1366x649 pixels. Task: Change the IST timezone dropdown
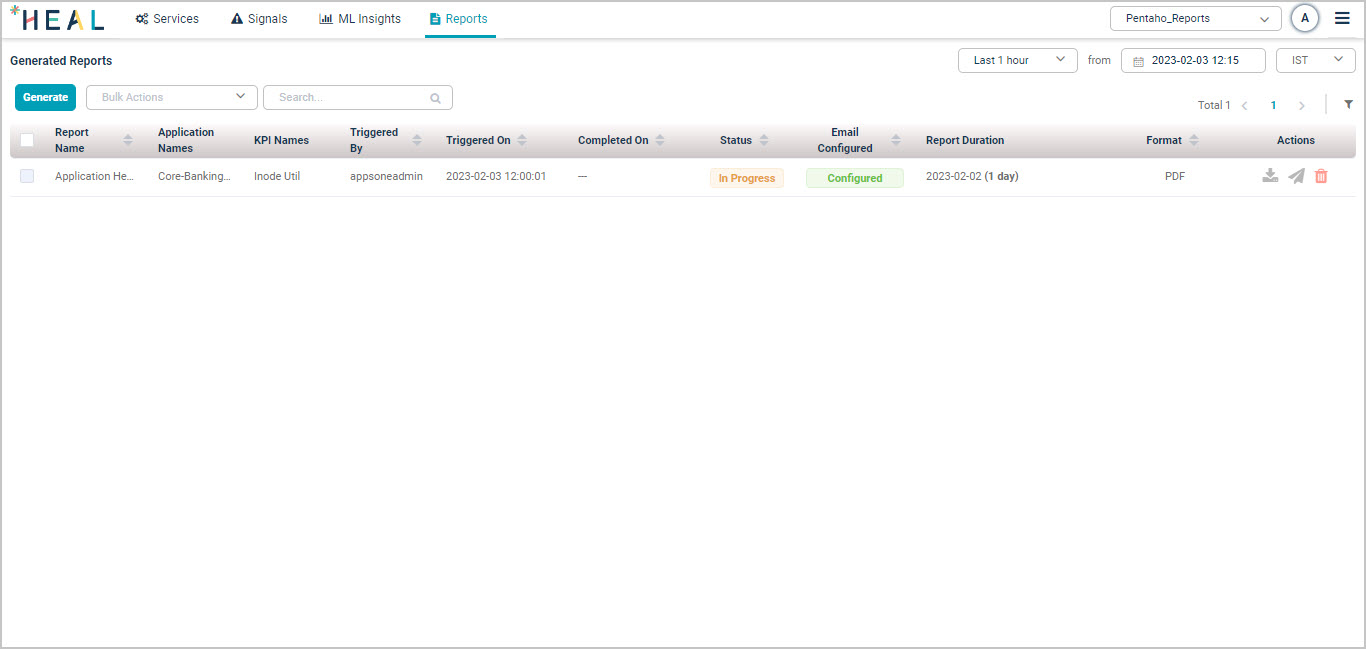pyautogui.click(x=1315, y=60)
